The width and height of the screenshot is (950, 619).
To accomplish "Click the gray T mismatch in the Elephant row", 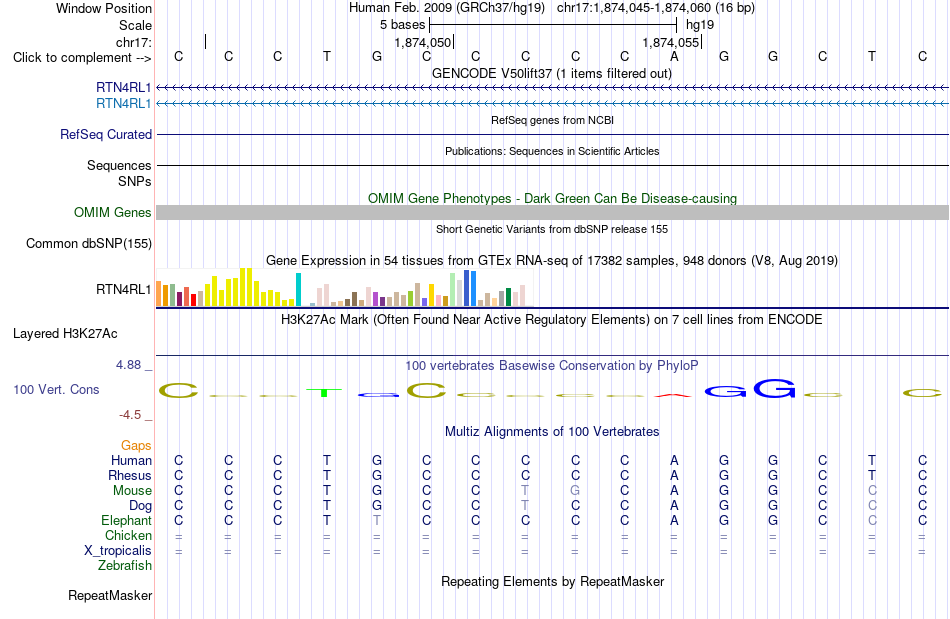I will click(x=377, y=520).
